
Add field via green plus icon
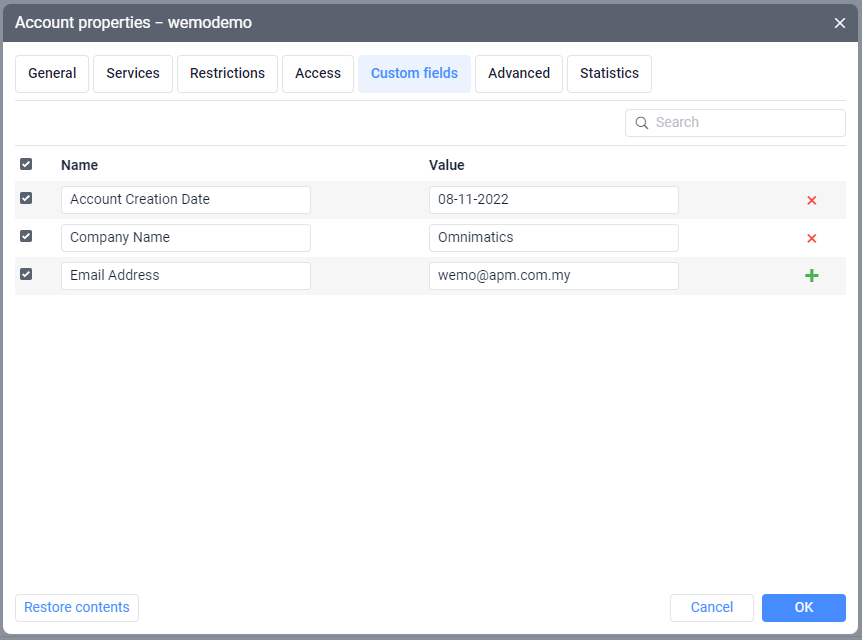(x=811, y=275)
